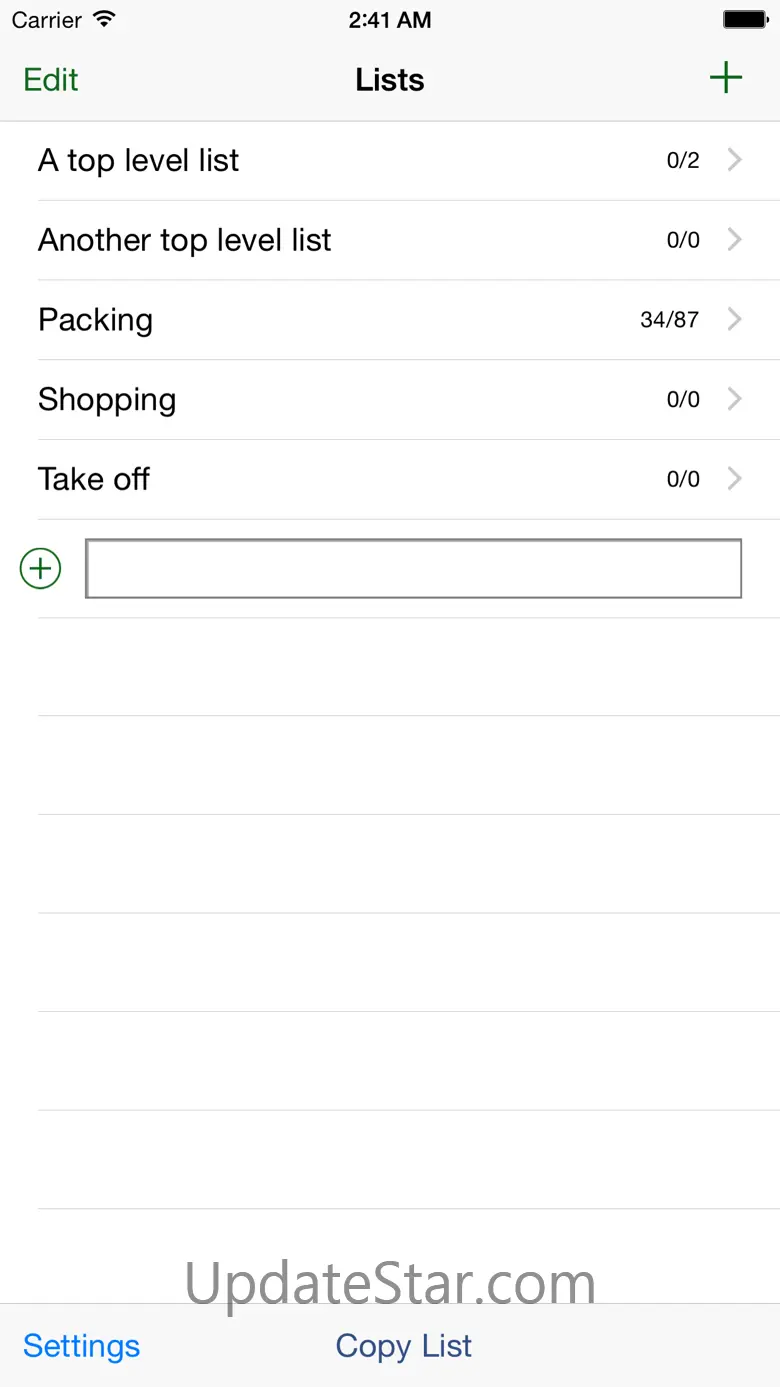Expand the Take off list chevron
This screenshot has width=780, height=1387.
(735, 479)
